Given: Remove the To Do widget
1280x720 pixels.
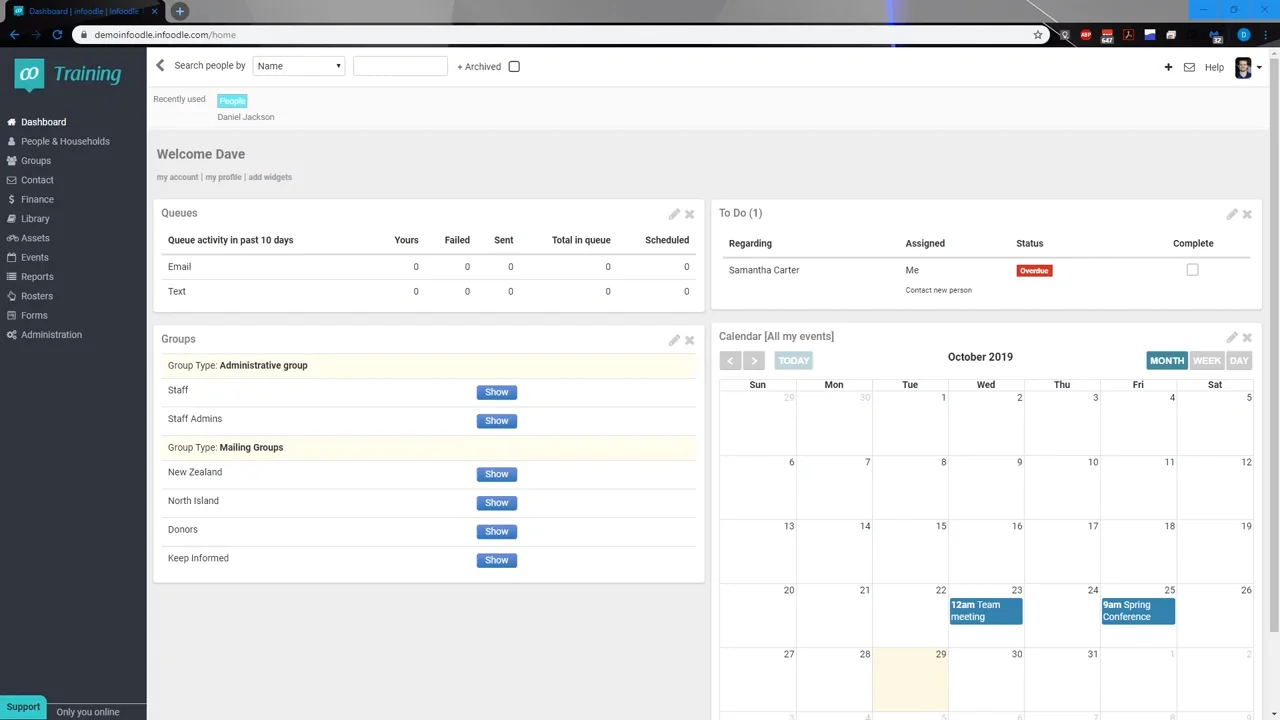Looking at the screenshot, I should coord(1247,214).
